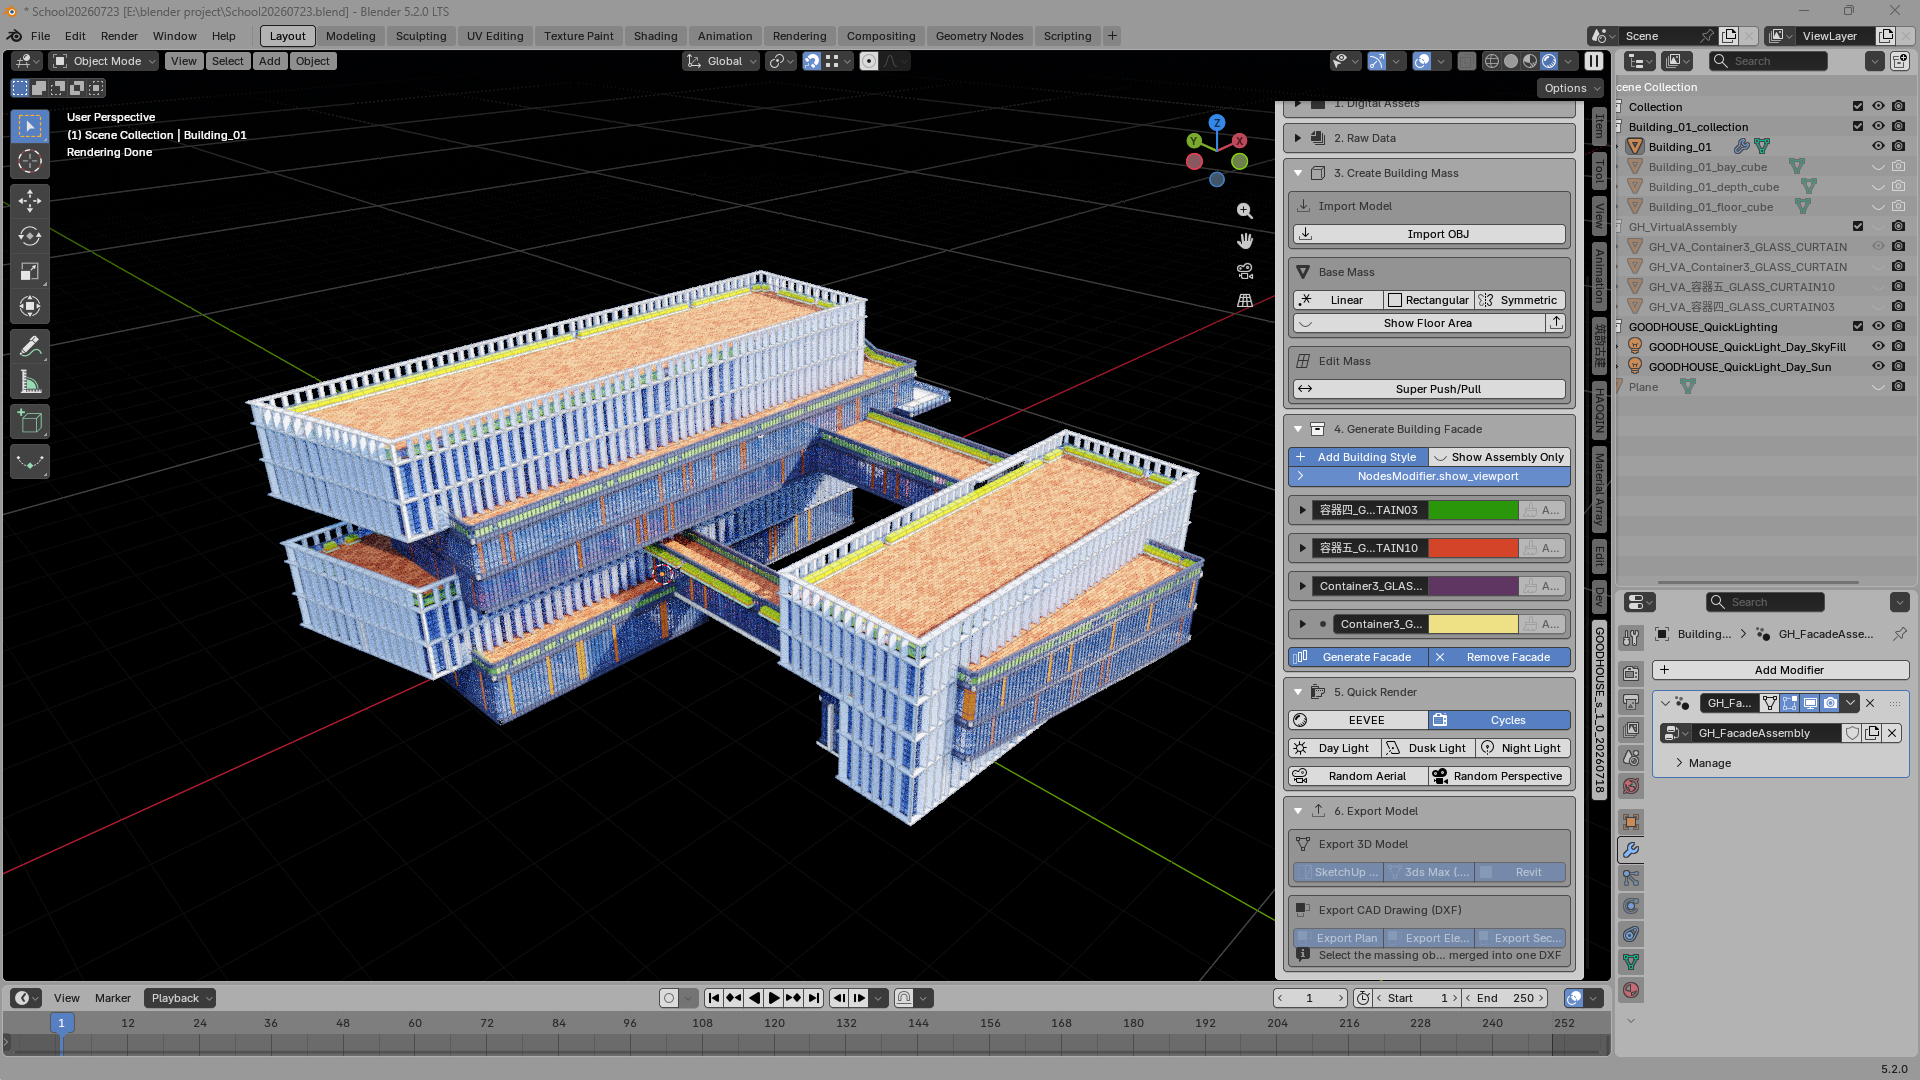This screenshot has height=1080, width=1920.
Task: Switch to Shading workspace tab
Action: [x=655, y=36]
